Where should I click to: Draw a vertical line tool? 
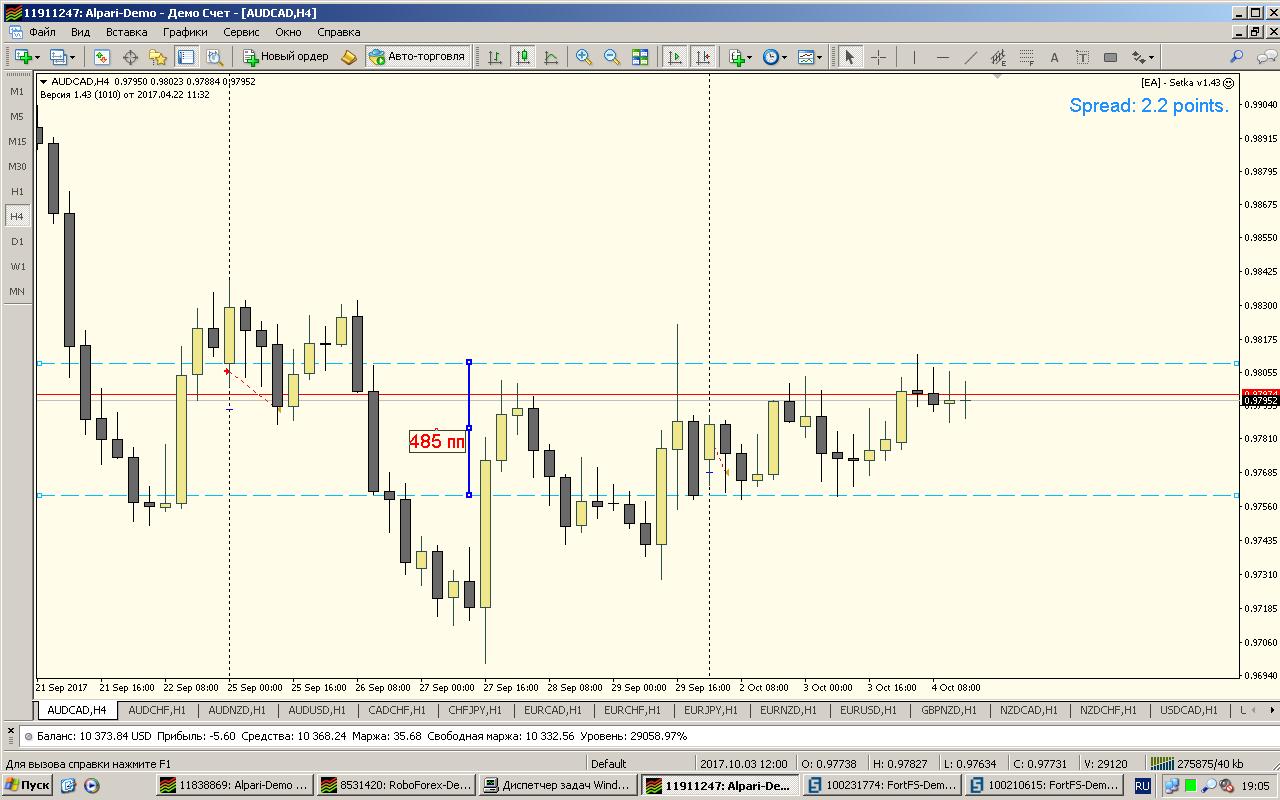[x=914, y=57]
